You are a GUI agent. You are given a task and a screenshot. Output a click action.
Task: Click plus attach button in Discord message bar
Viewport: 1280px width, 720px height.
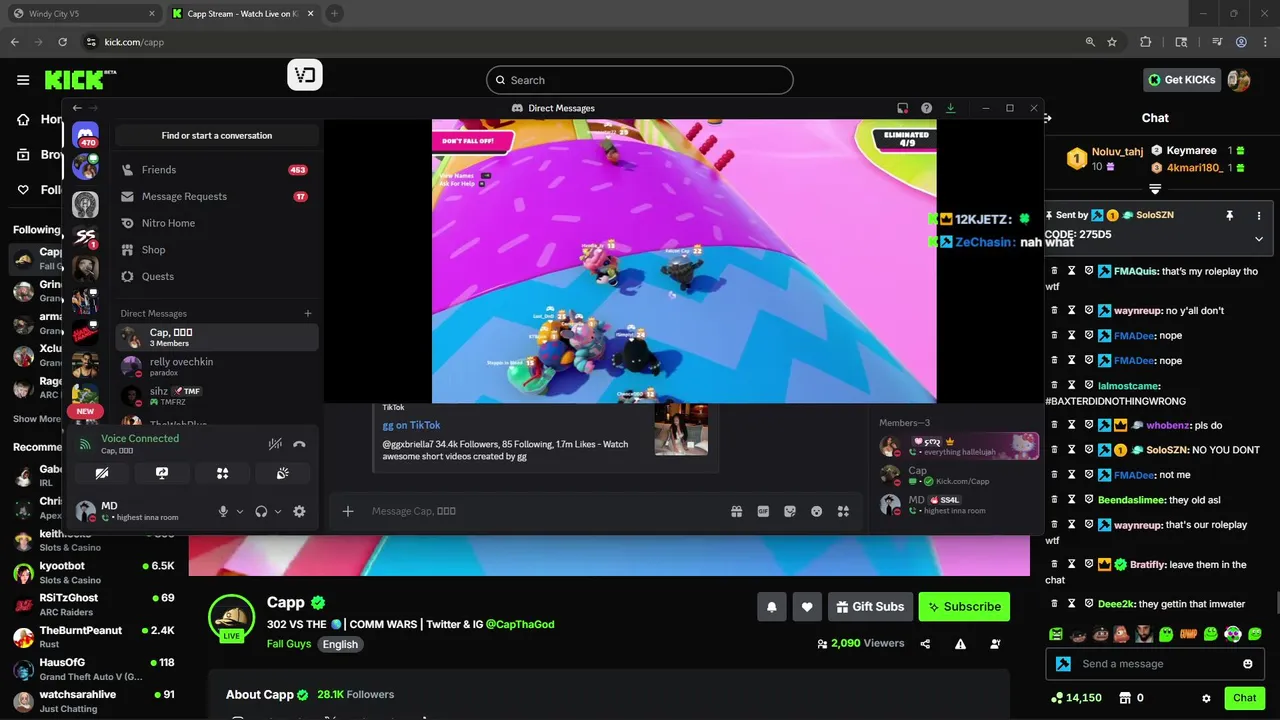[348, 511]
